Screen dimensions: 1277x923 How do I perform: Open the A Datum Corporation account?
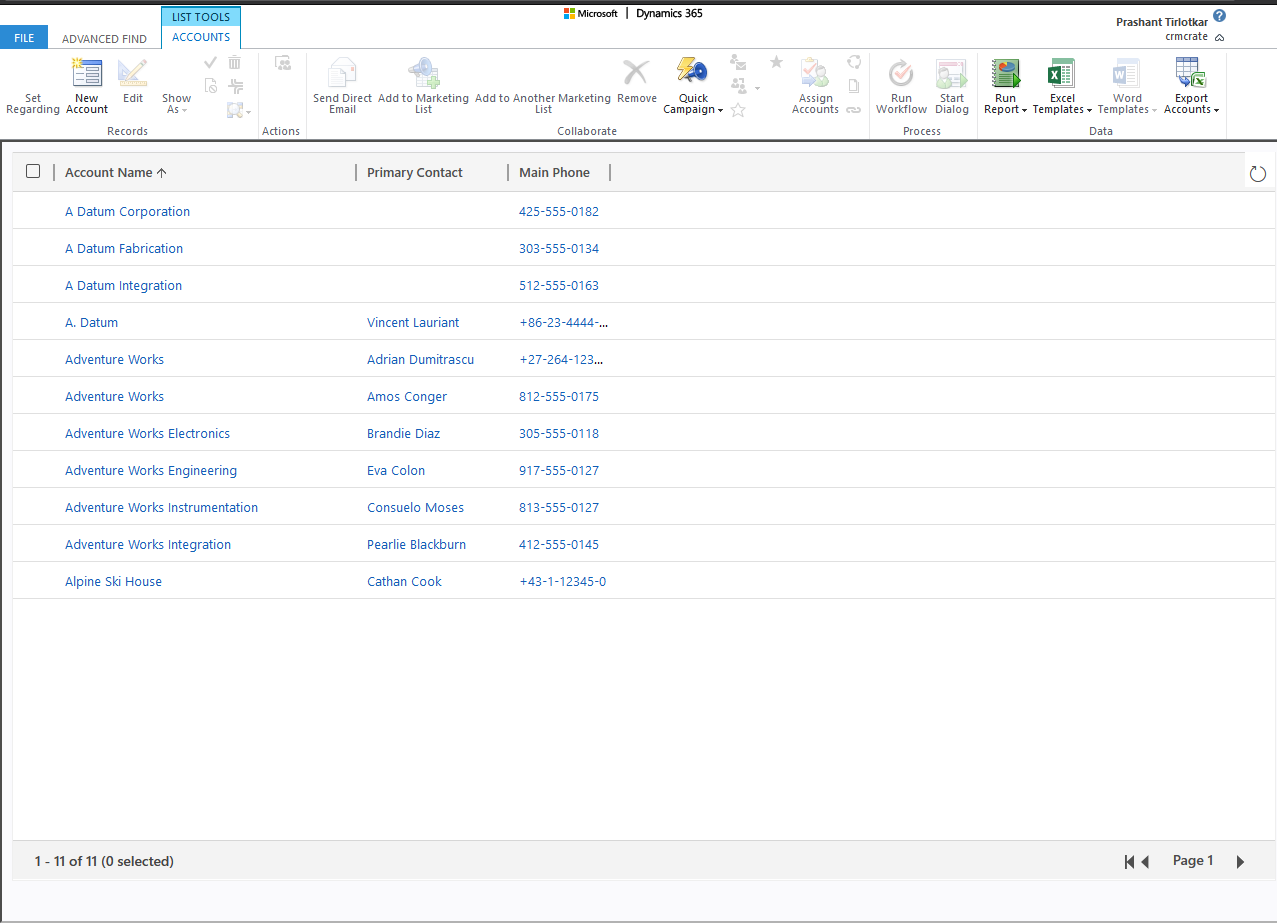127,211
